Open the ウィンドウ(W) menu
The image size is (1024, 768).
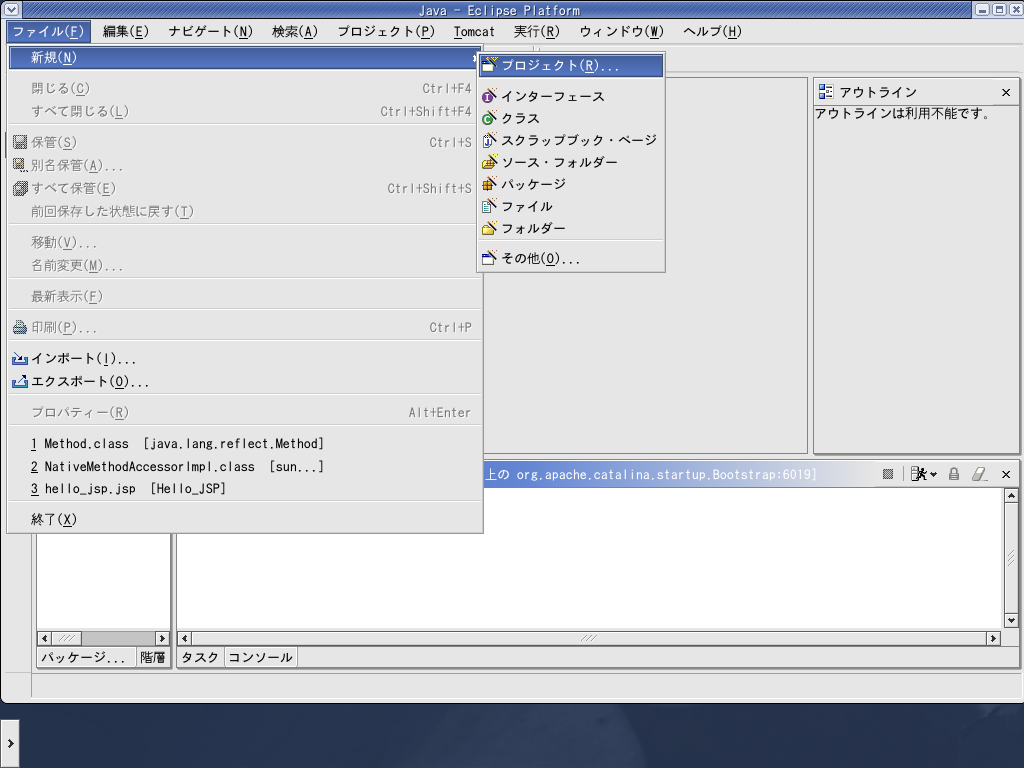pyautogui.click(x=622, y=31)
